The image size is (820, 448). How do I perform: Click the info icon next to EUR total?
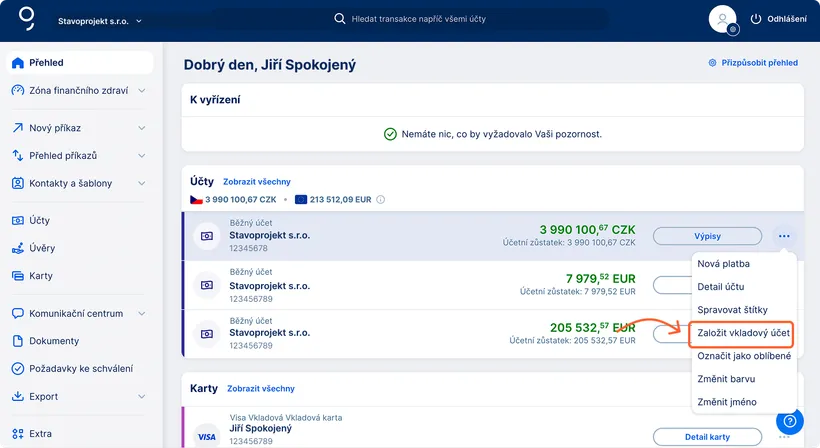[381, 199]
